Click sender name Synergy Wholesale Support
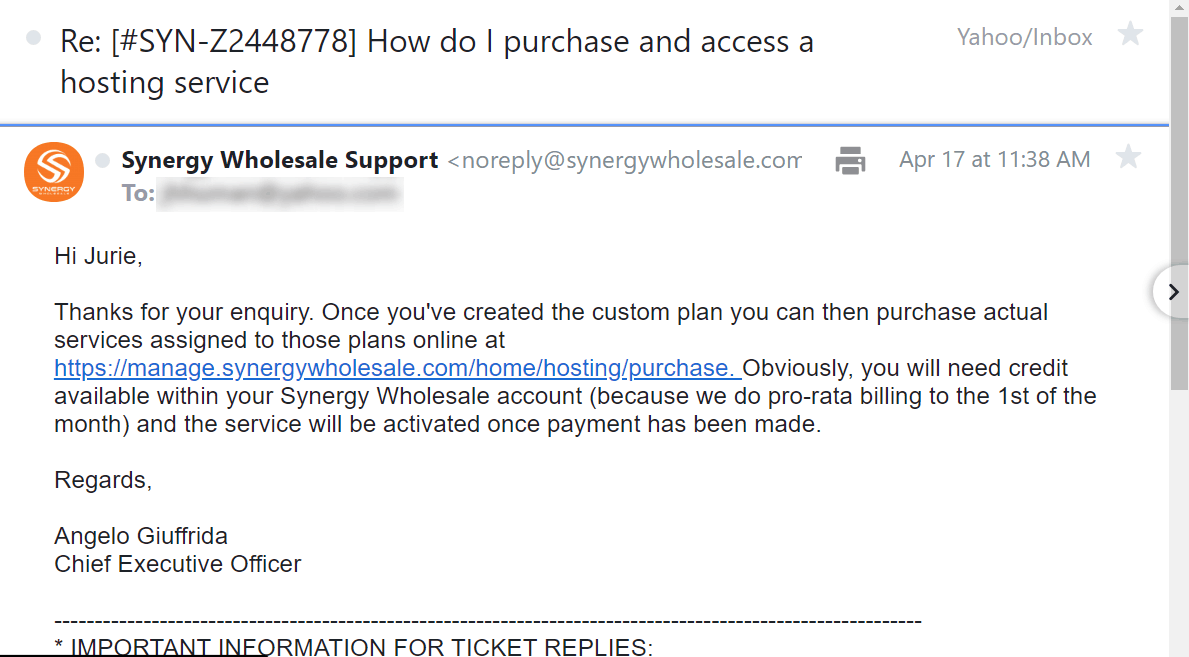 (x=280, y=160)
